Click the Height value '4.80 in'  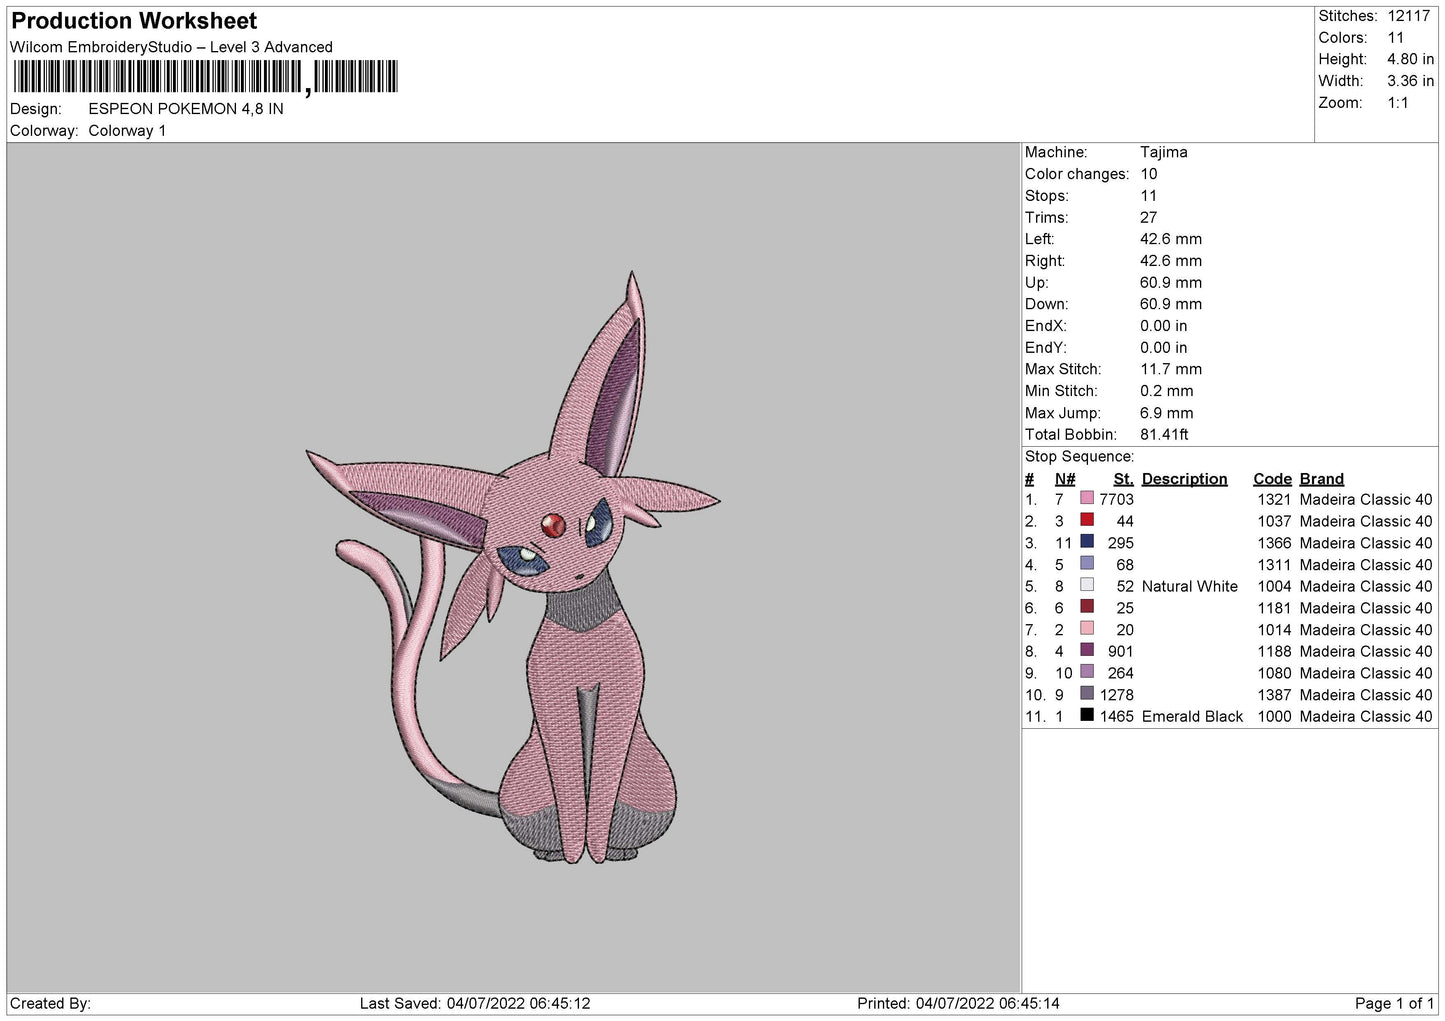(x=1411, y=59)
